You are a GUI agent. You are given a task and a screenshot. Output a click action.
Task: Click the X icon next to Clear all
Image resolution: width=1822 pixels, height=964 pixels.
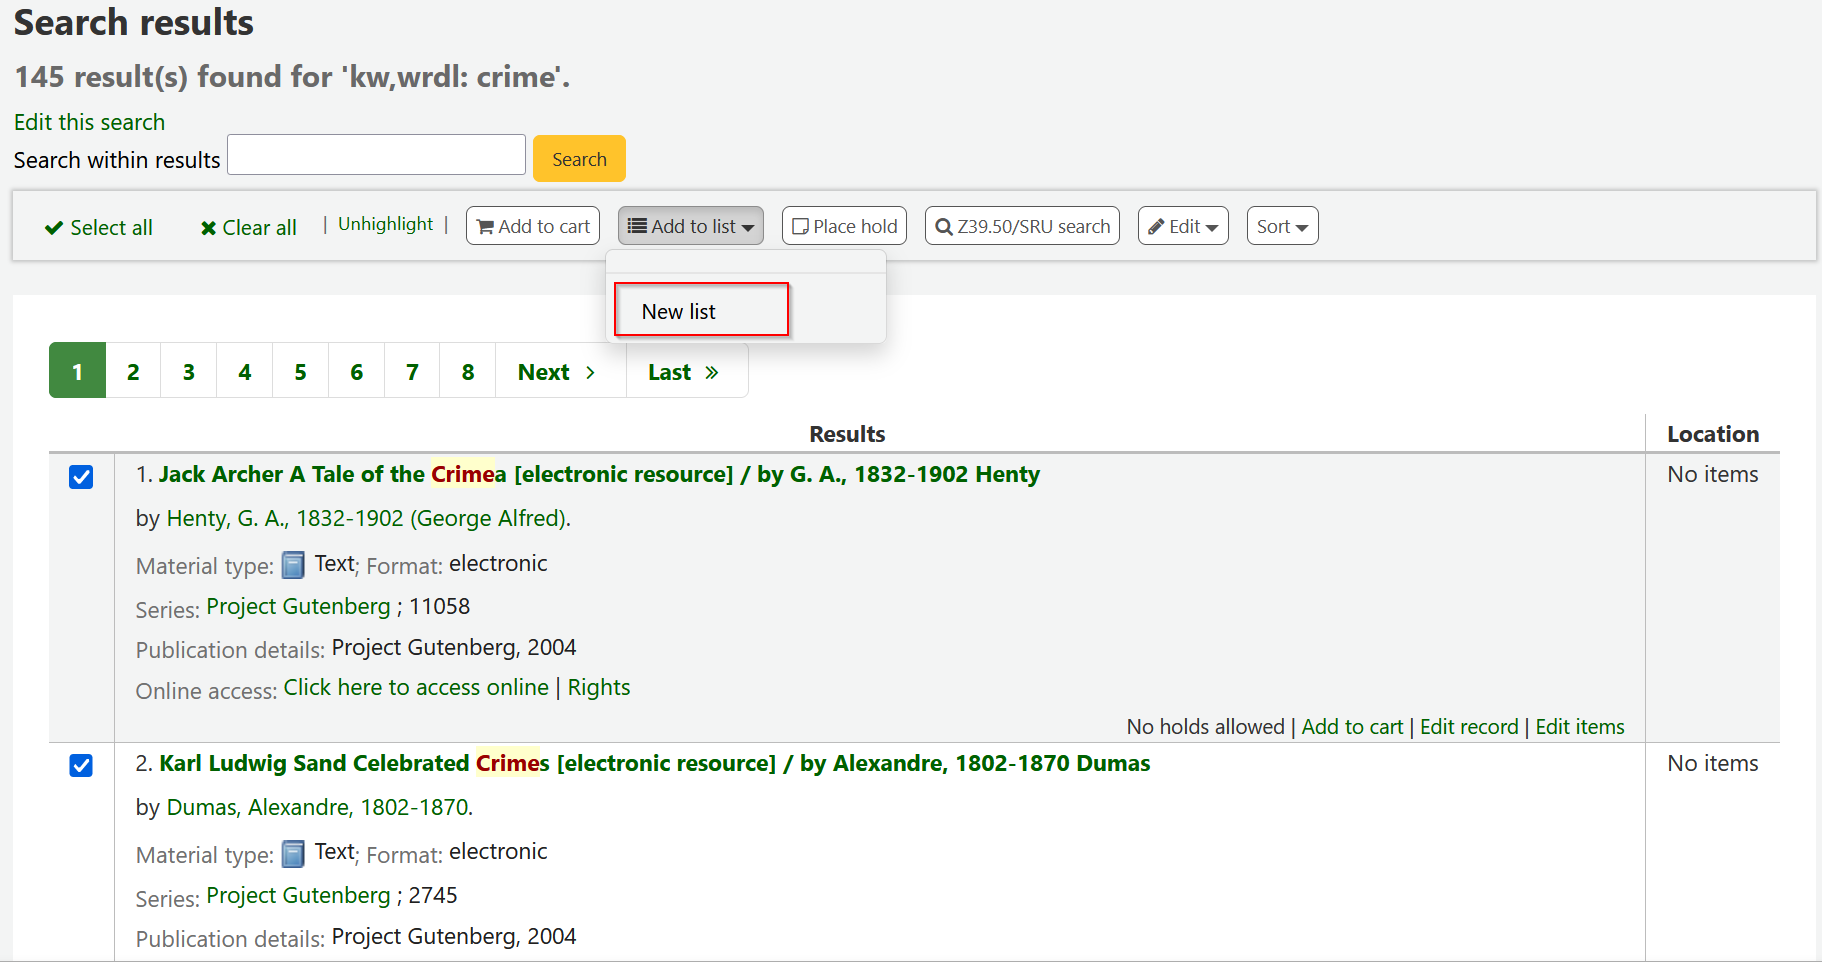coord(207,227)
